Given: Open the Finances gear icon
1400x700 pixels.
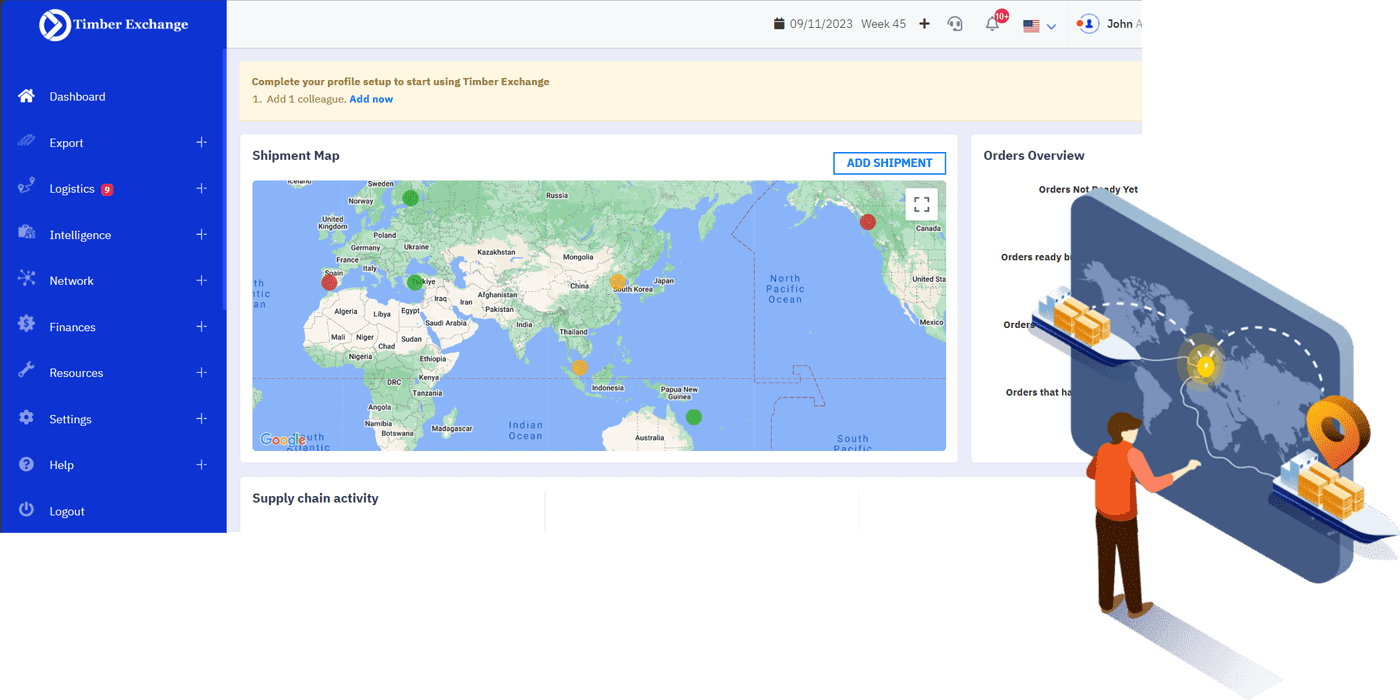Looking at the screenshot, I should tap(27, 326).
